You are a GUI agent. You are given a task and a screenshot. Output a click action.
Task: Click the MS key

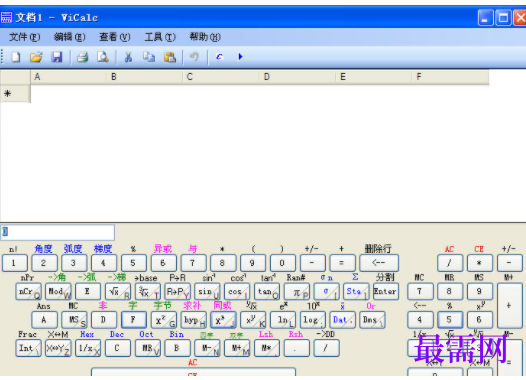point(74,320)
